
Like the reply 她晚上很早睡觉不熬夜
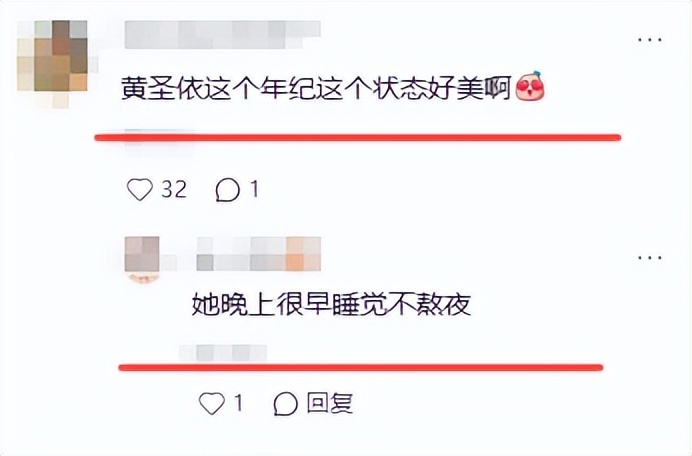pos(212,403)
